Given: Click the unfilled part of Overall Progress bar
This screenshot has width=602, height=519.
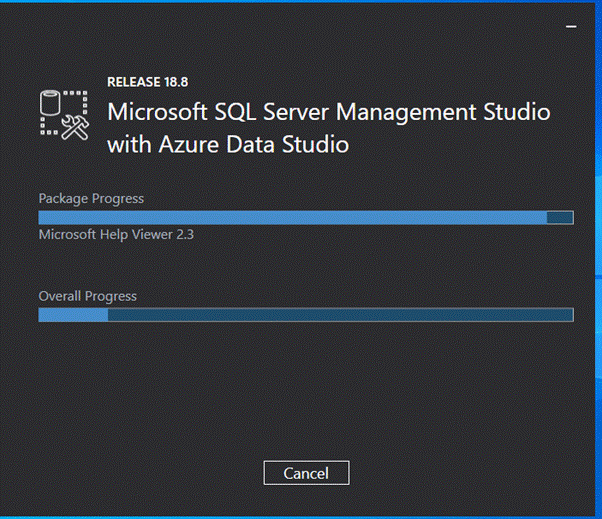Looking at the screenshot, I should pyautogui.click(x=340, y=315).
